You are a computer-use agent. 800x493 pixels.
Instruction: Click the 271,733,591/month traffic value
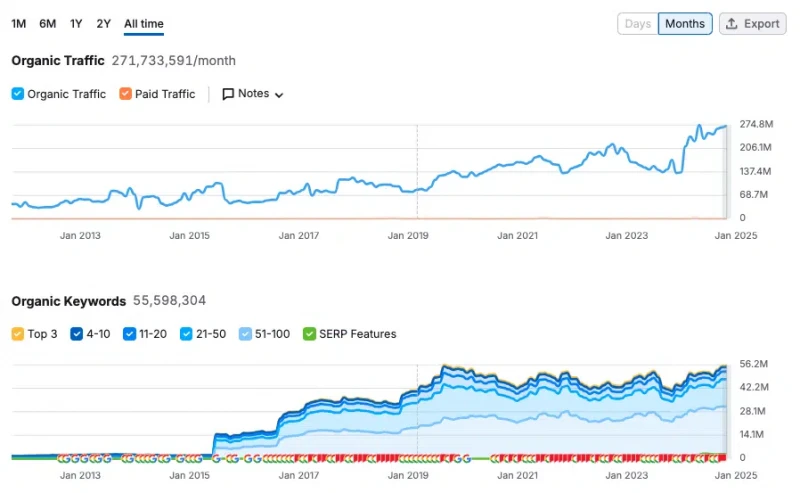point(173,61)
